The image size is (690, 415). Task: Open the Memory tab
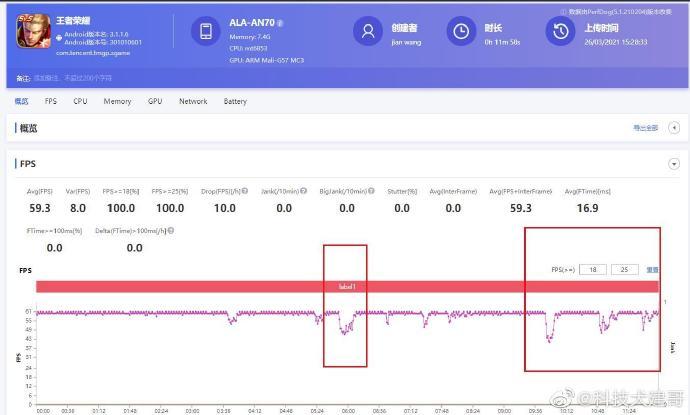(x=117, y=101)
